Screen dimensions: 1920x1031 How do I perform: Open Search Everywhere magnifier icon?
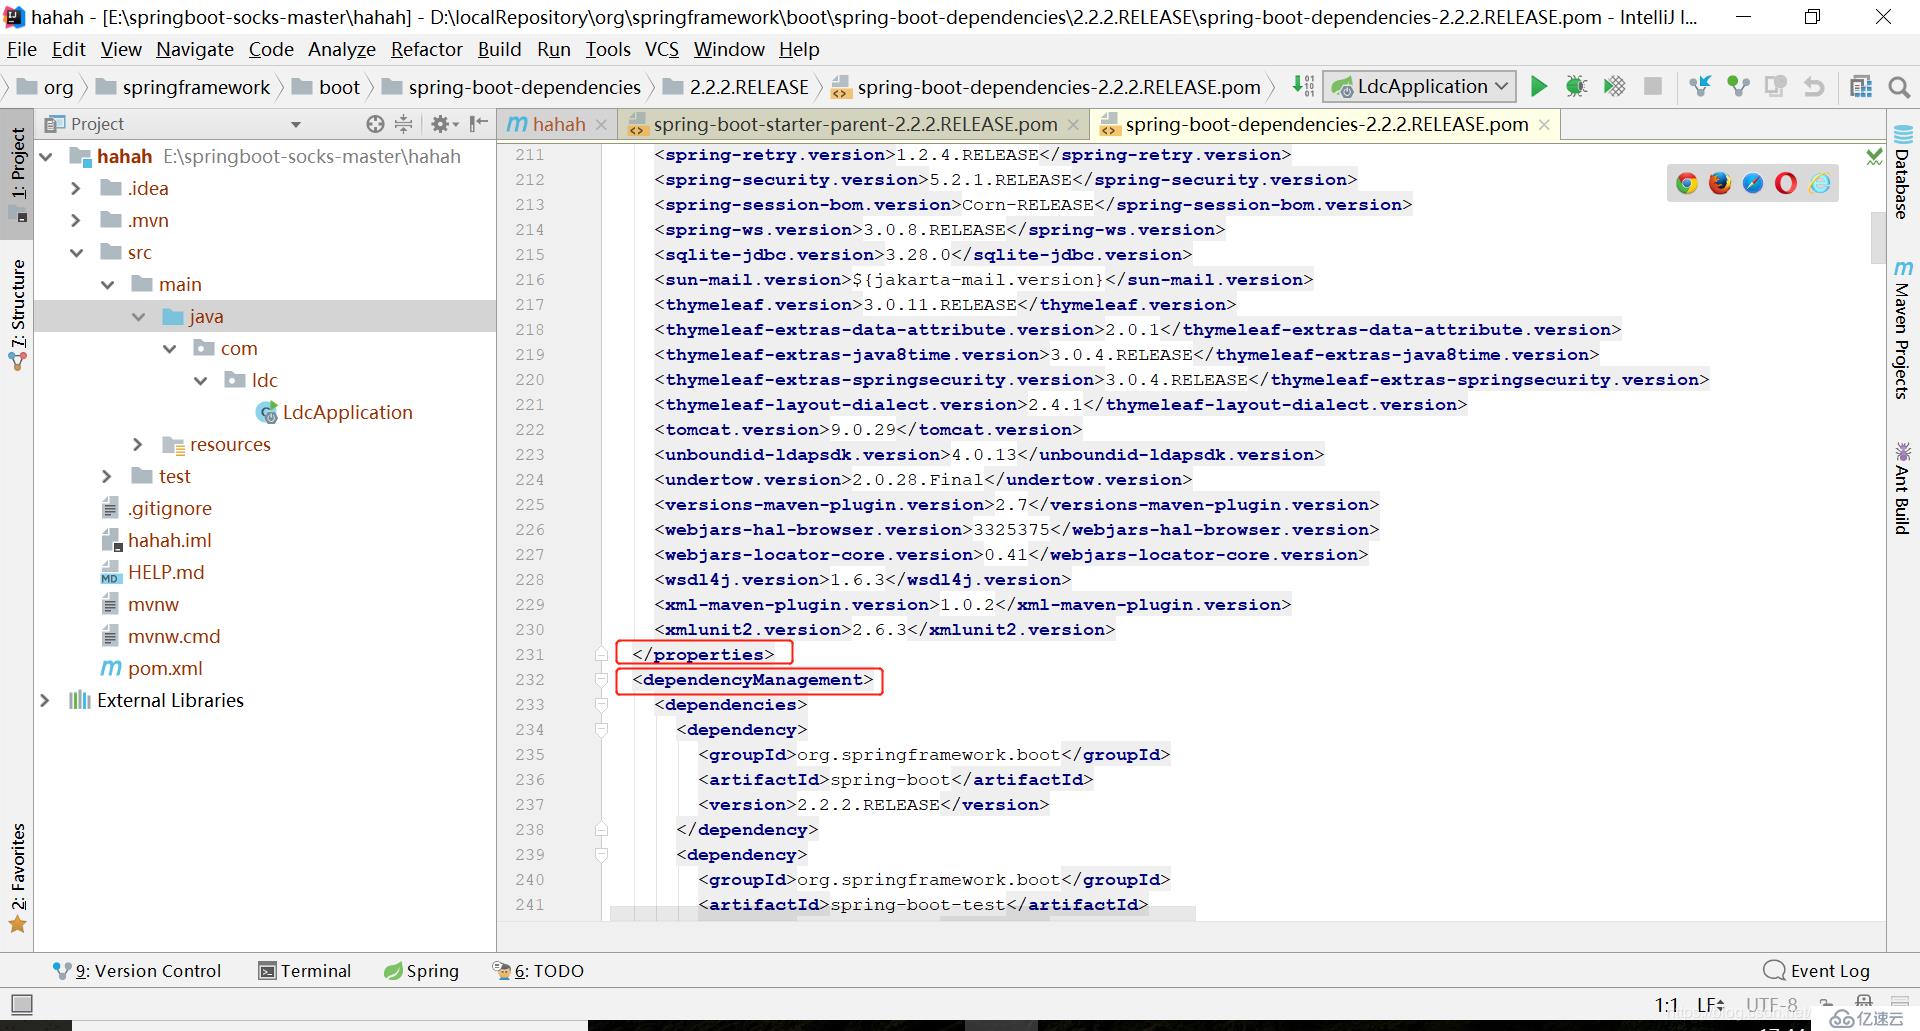[x=1899, y=87]
